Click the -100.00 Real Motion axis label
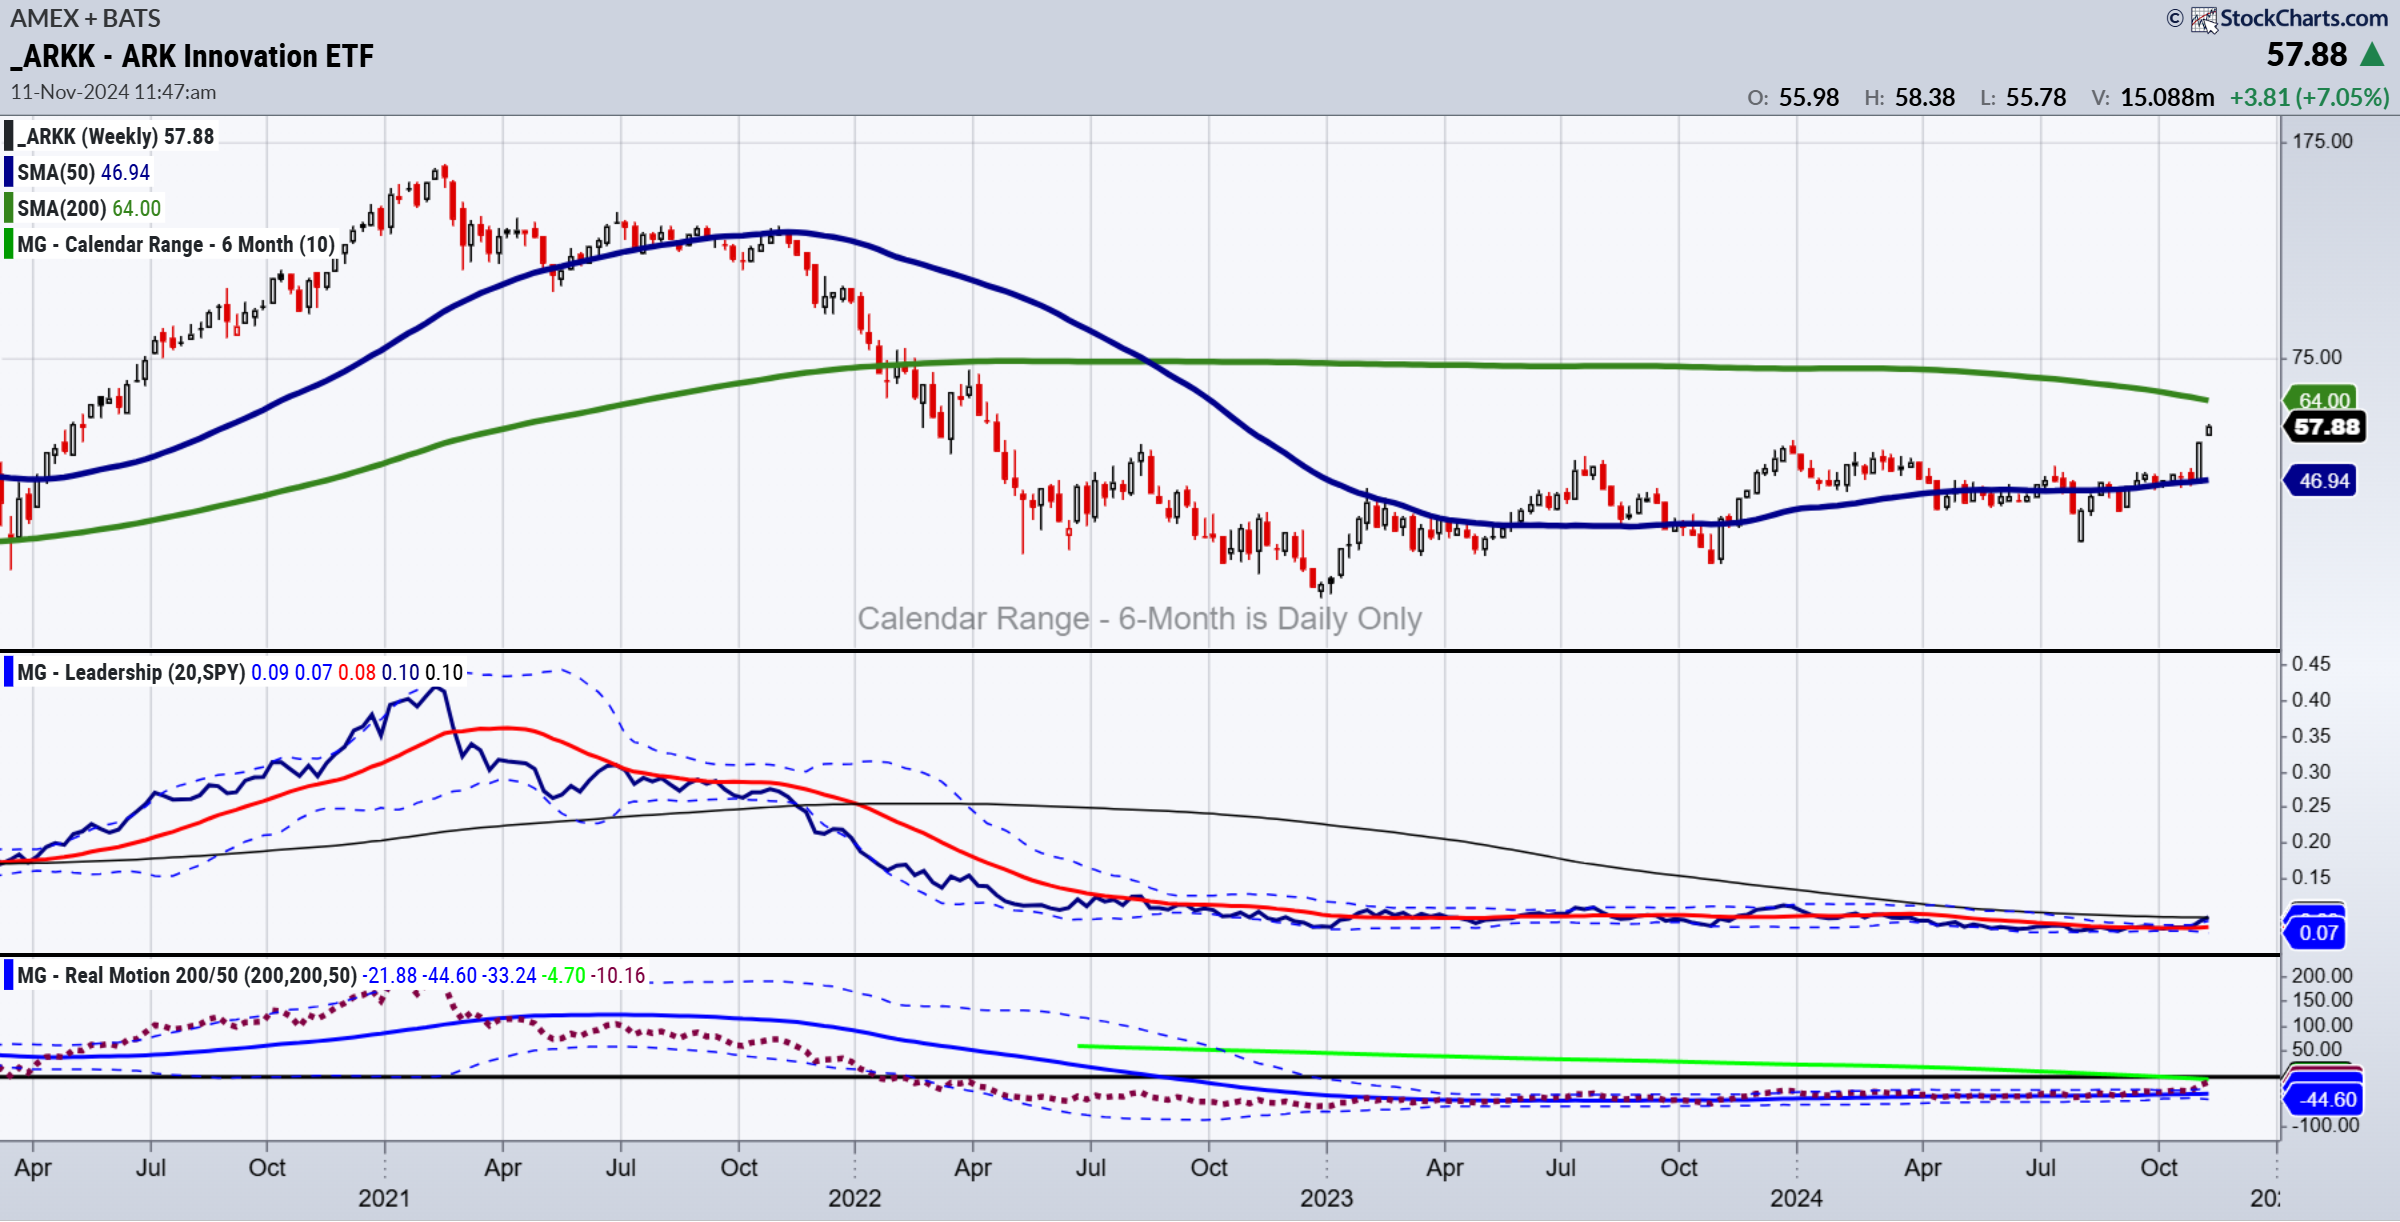The width and height of the screenshot is (2400, 1222). pos(2326,1125)
